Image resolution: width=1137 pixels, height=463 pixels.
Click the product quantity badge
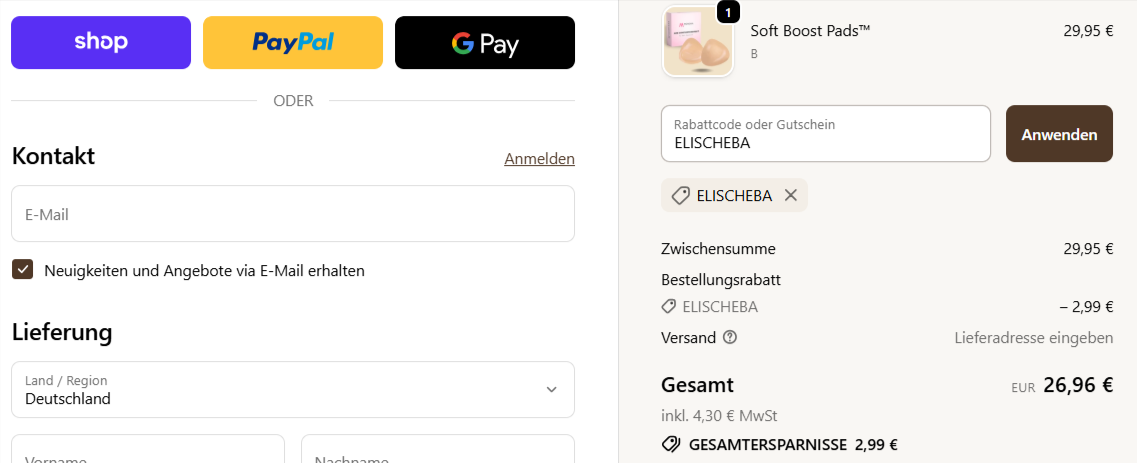[x=728, y=12]
